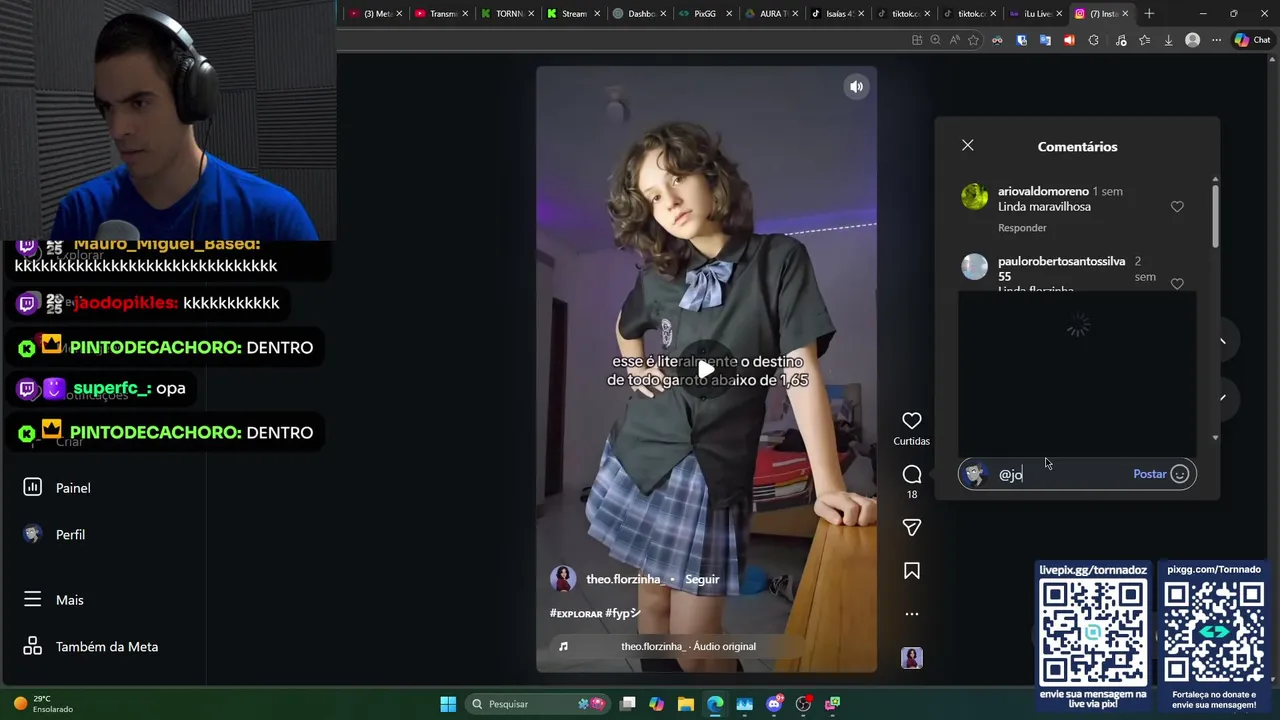Open the browser extensions puzzle icon

click(x=1093, y=40)
